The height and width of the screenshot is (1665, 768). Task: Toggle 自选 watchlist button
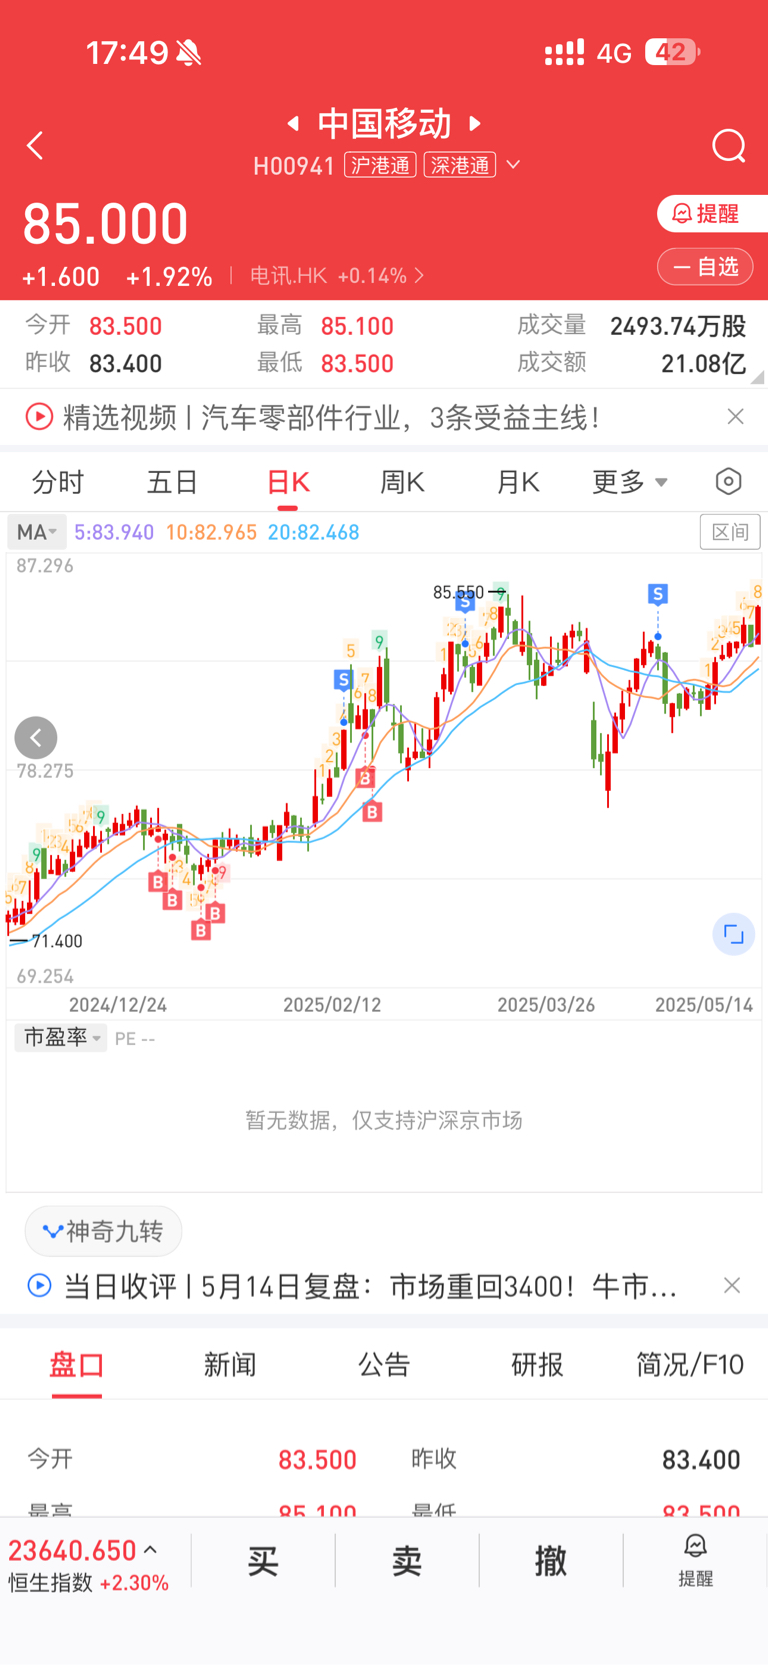point(705,267)
